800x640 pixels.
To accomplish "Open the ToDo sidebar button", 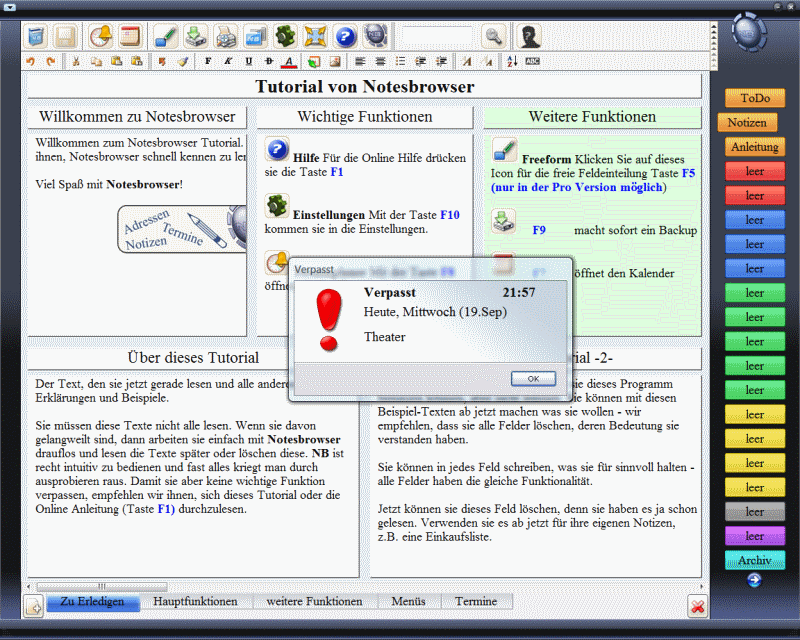I will click(x=755, y=98).
